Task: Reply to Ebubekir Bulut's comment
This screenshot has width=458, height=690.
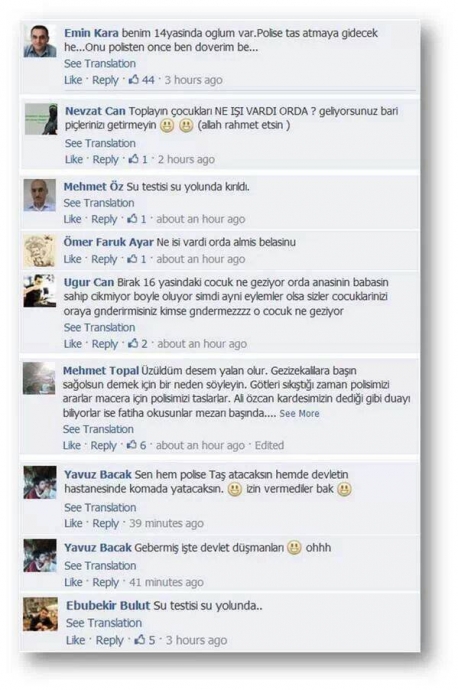Action: click(x=110, y=640)
